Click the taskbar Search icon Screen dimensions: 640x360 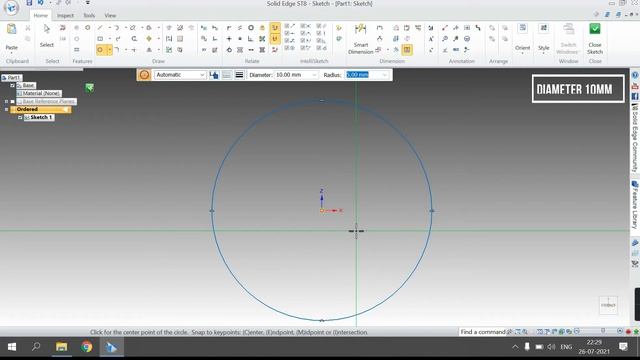[36, 347]
